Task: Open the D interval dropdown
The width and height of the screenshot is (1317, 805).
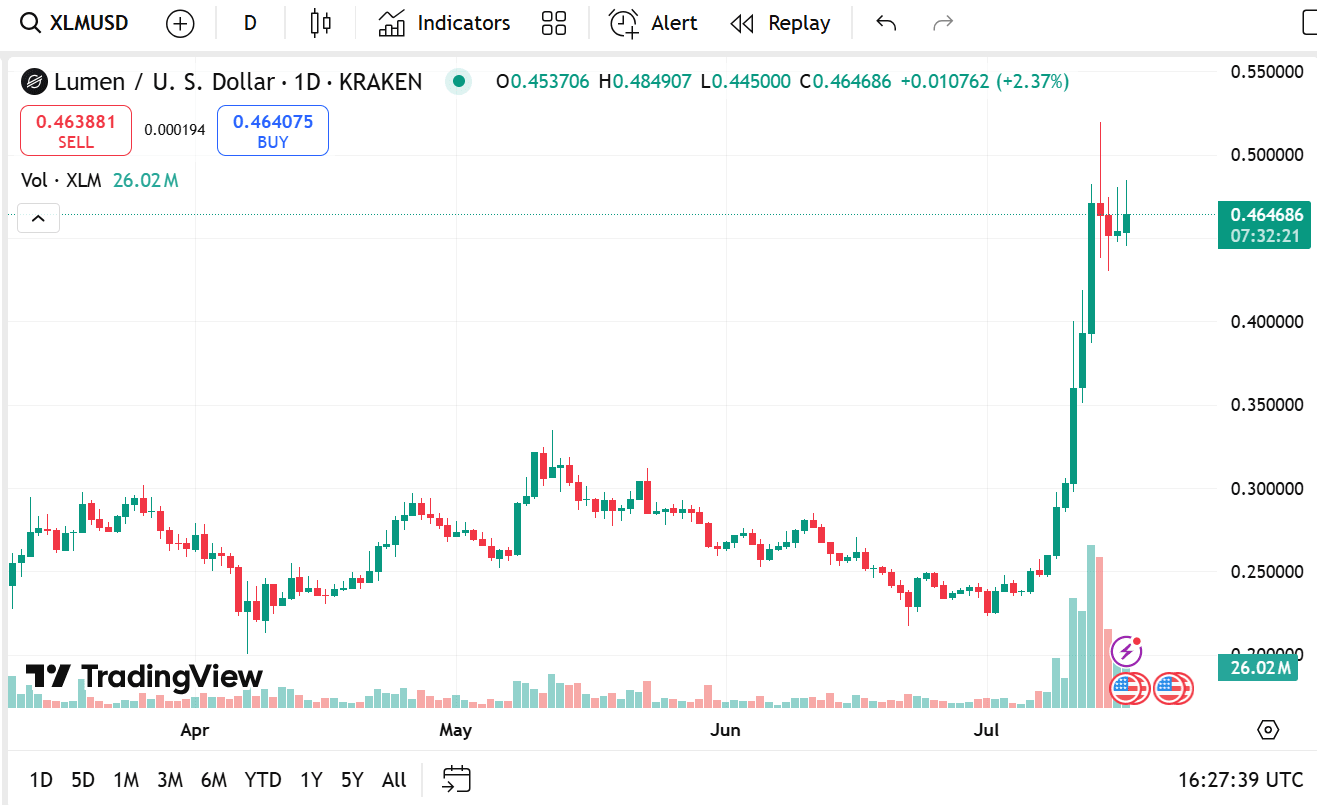Action: click(250, 23)
